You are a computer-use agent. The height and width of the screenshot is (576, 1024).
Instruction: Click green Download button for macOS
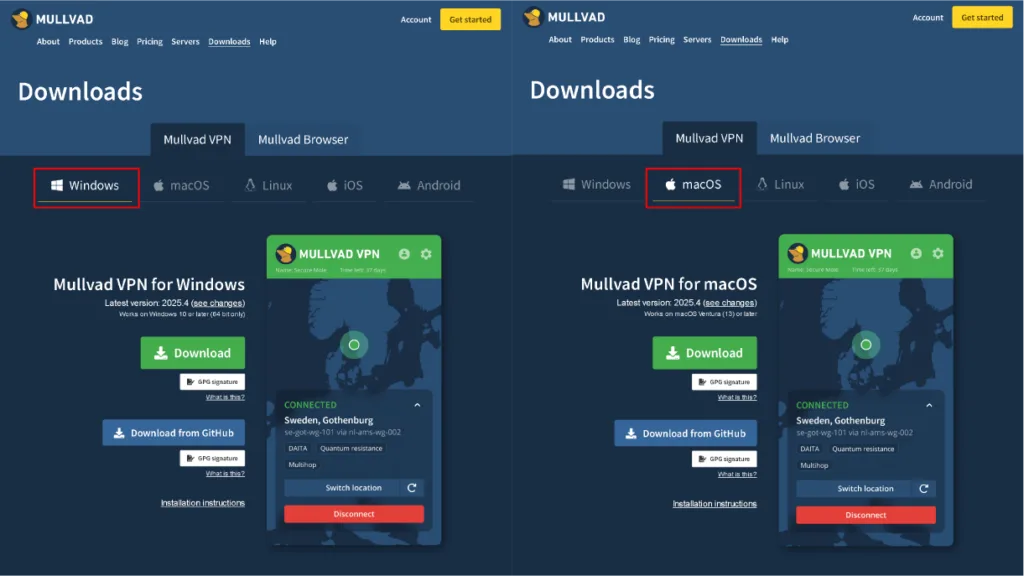pyautogui.click(x=705, y=353)
